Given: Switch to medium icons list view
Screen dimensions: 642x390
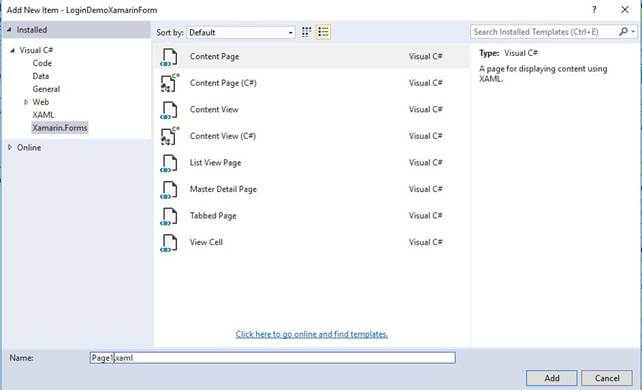Looking at the screenshot, I should [x=323, y=32].
